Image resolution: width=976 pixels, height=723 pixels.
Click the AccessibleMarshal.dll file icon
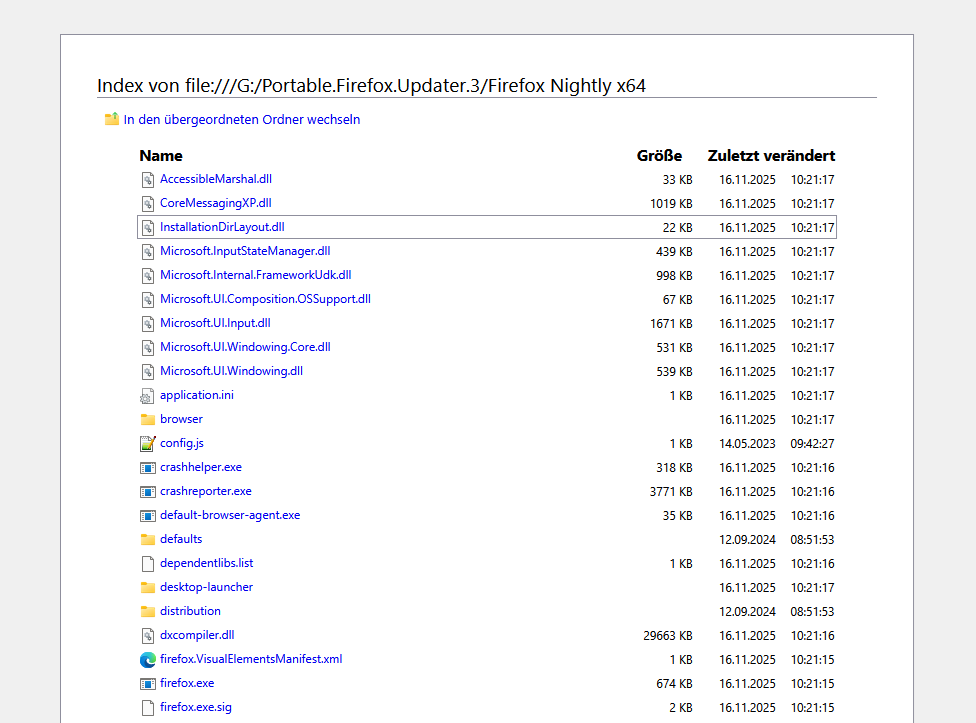click(x=148, y=180)
